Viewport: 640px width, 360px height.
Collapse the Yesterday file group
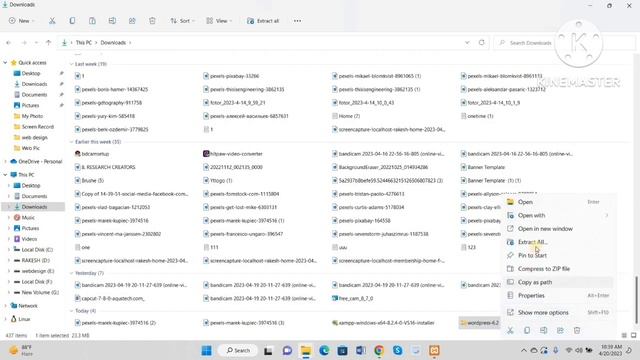click(71, 273)
